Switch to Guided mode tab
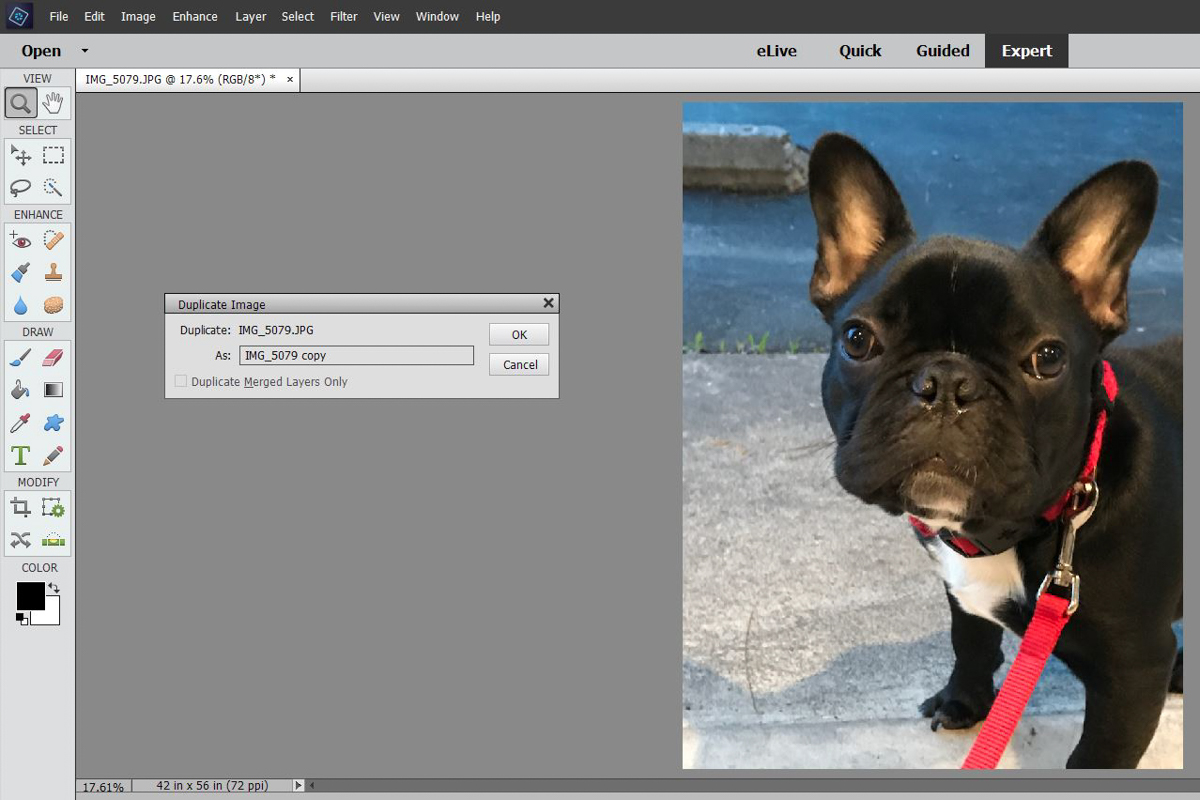The height and width of the screenshot is (800, 1200). 943,51
